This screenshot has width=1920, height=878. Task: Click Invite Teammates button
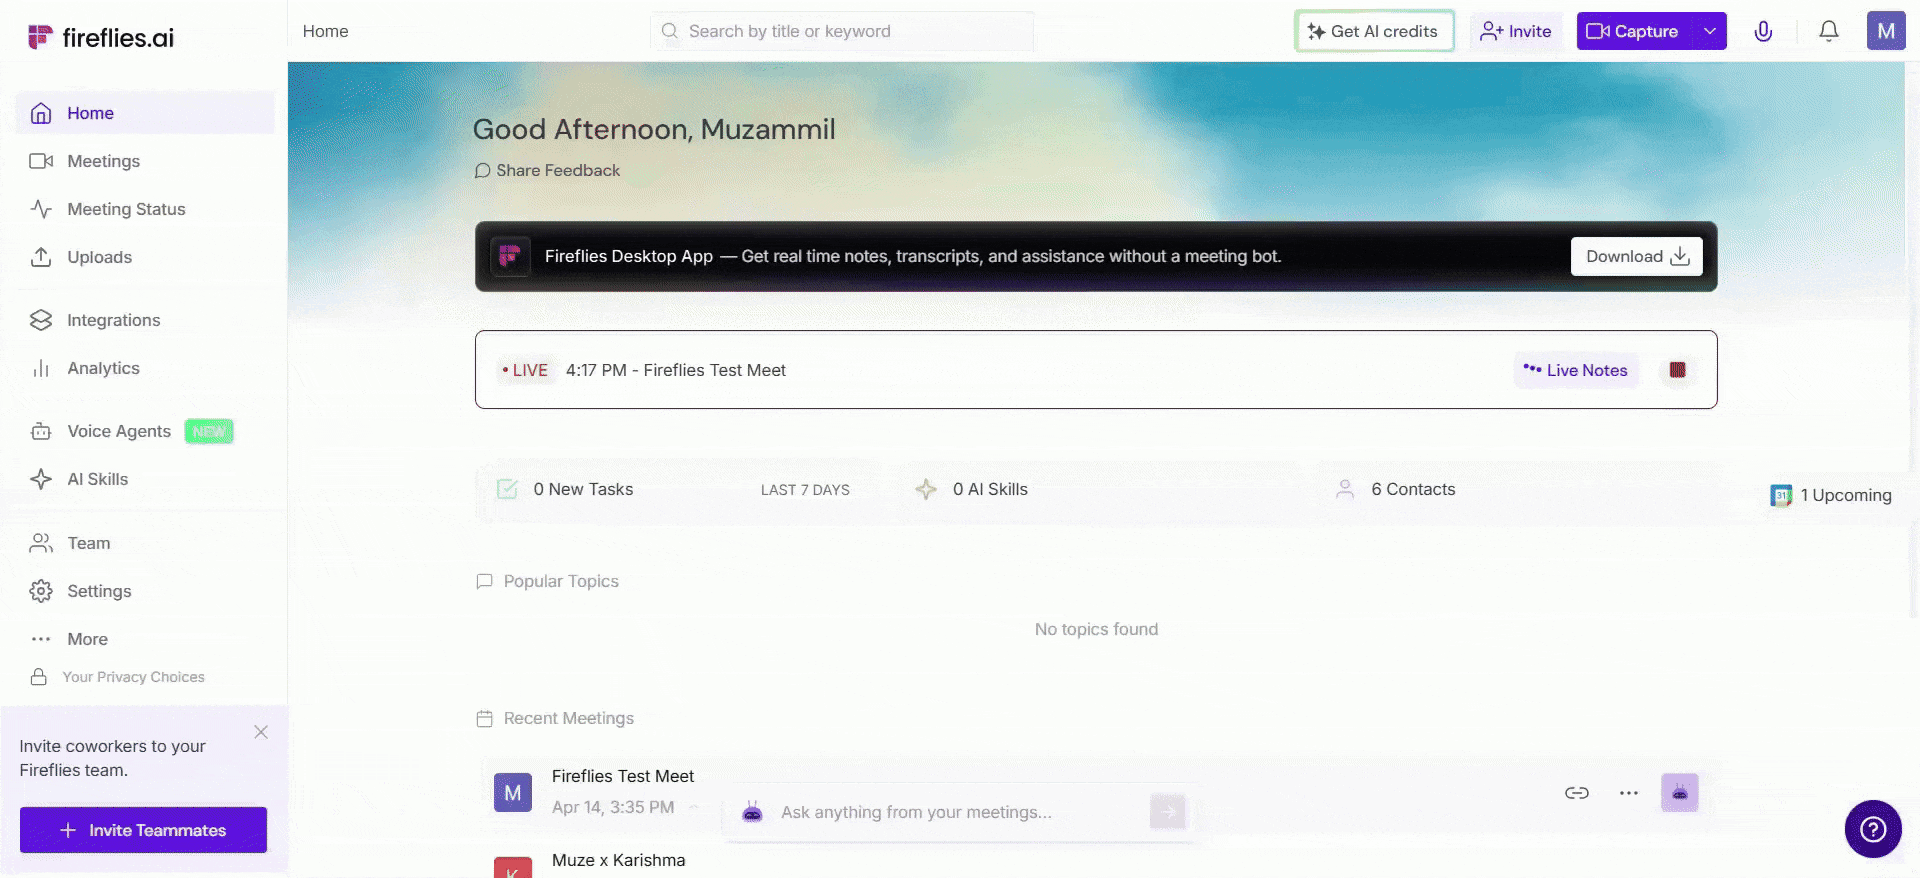(x=143, y=830)
